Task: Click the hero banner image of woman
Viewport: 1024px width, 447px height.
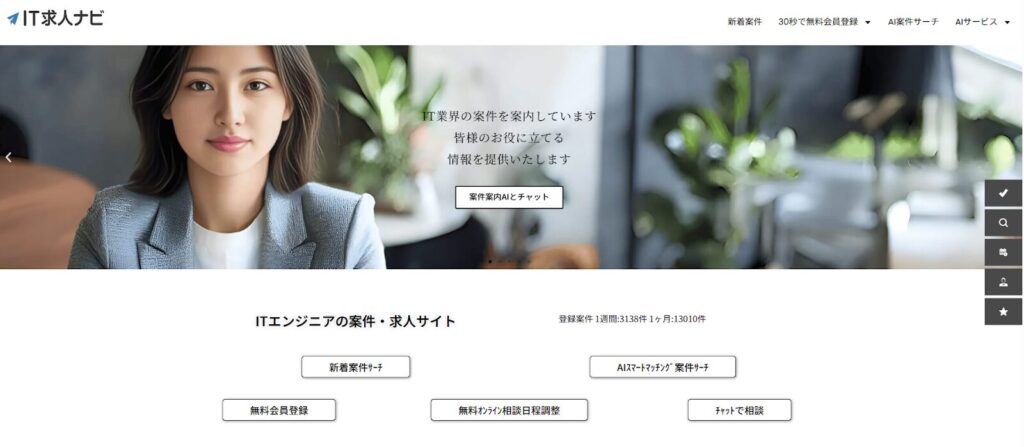Action: [511, 157]
